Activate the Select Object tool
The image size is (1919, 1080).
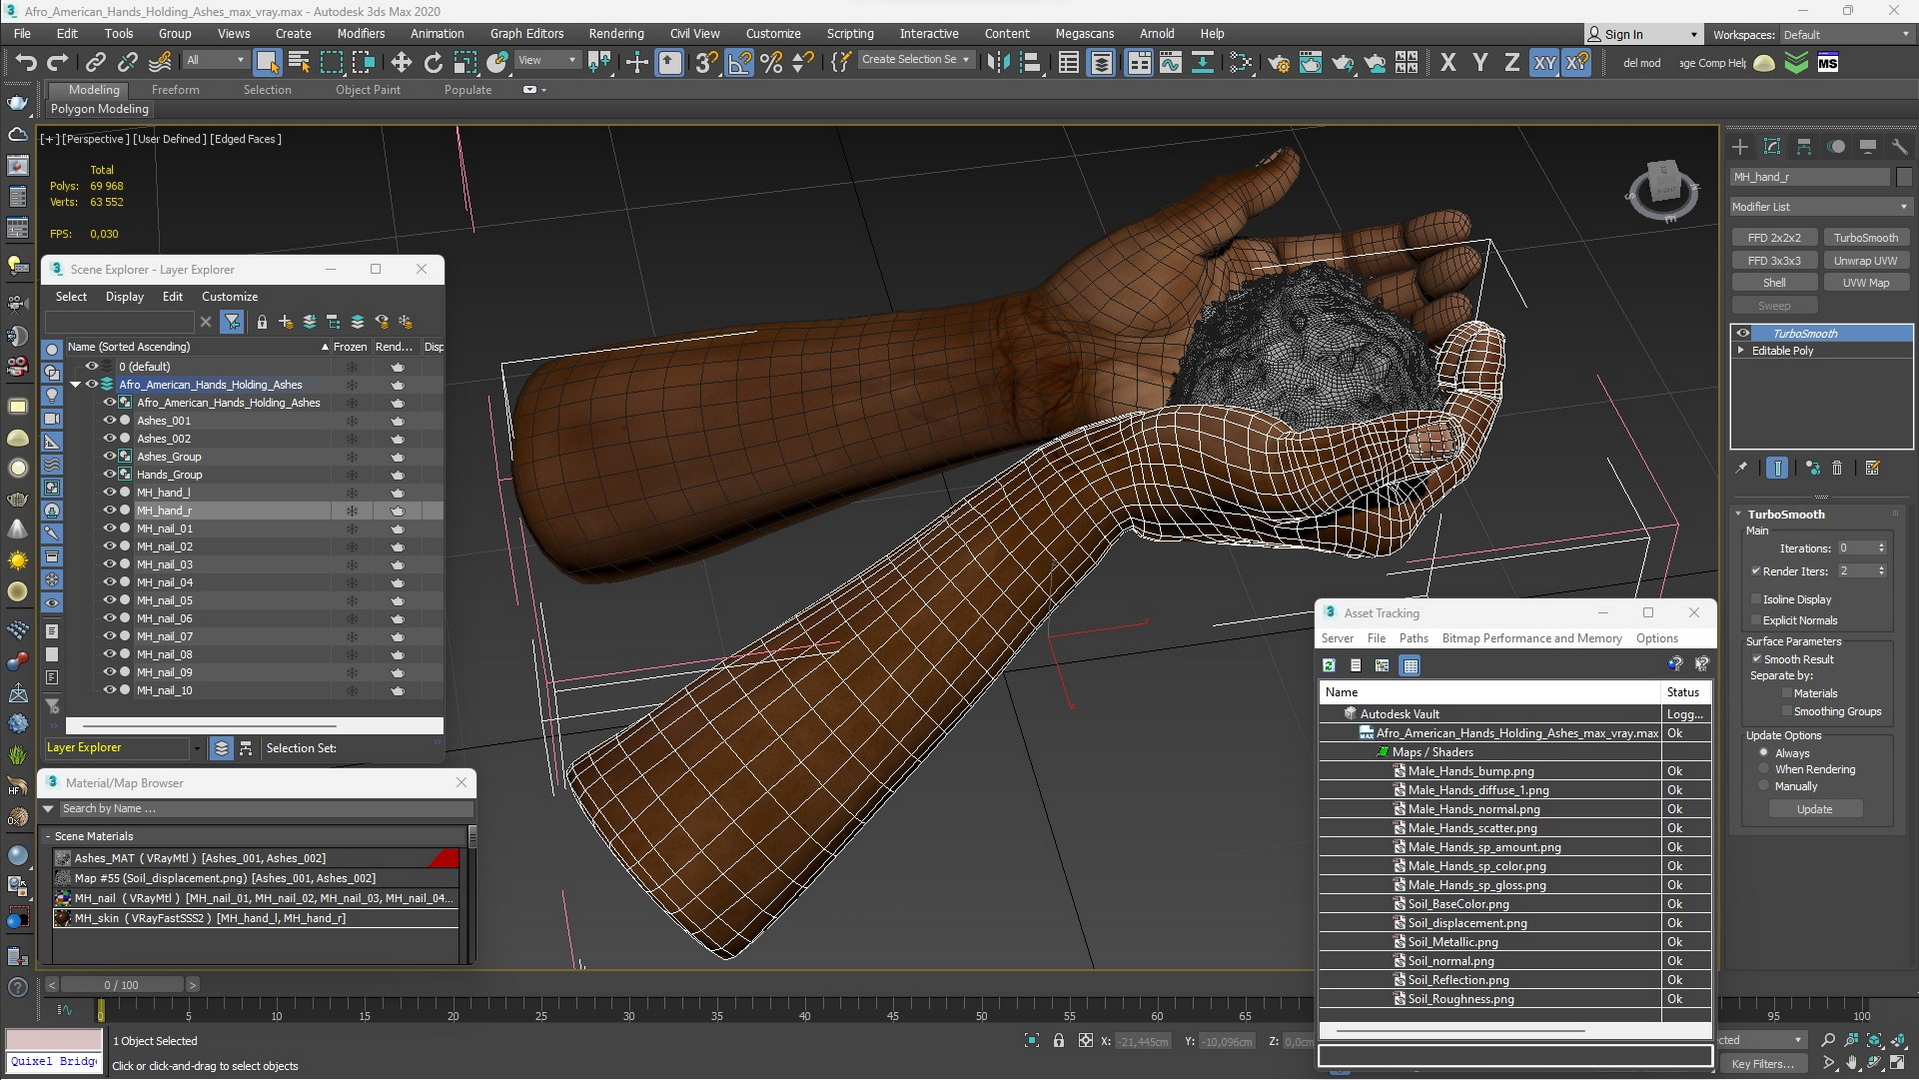click(267, 62)
